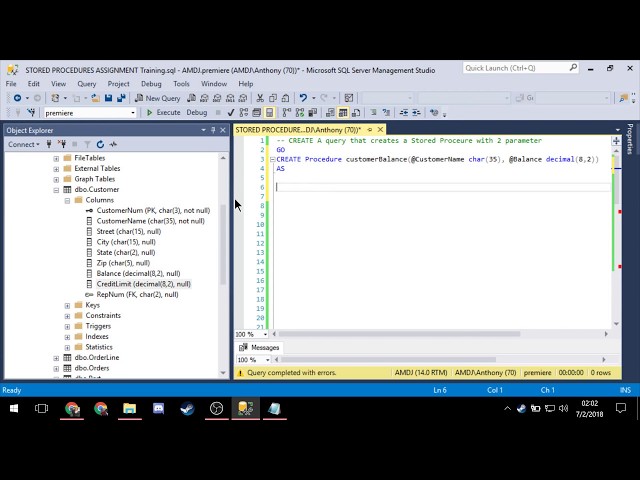640x480 pixels.
Task: Select the CreditLimit column in tree
Action: 139,284
